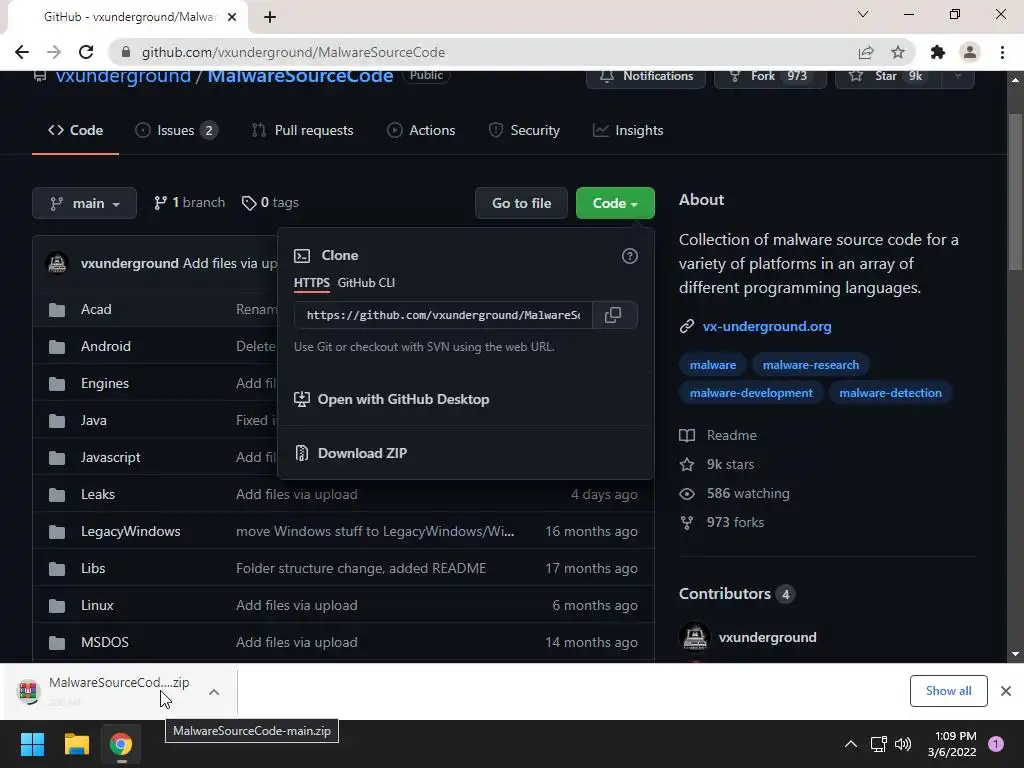Close the downloads bar

[1006, 691]
